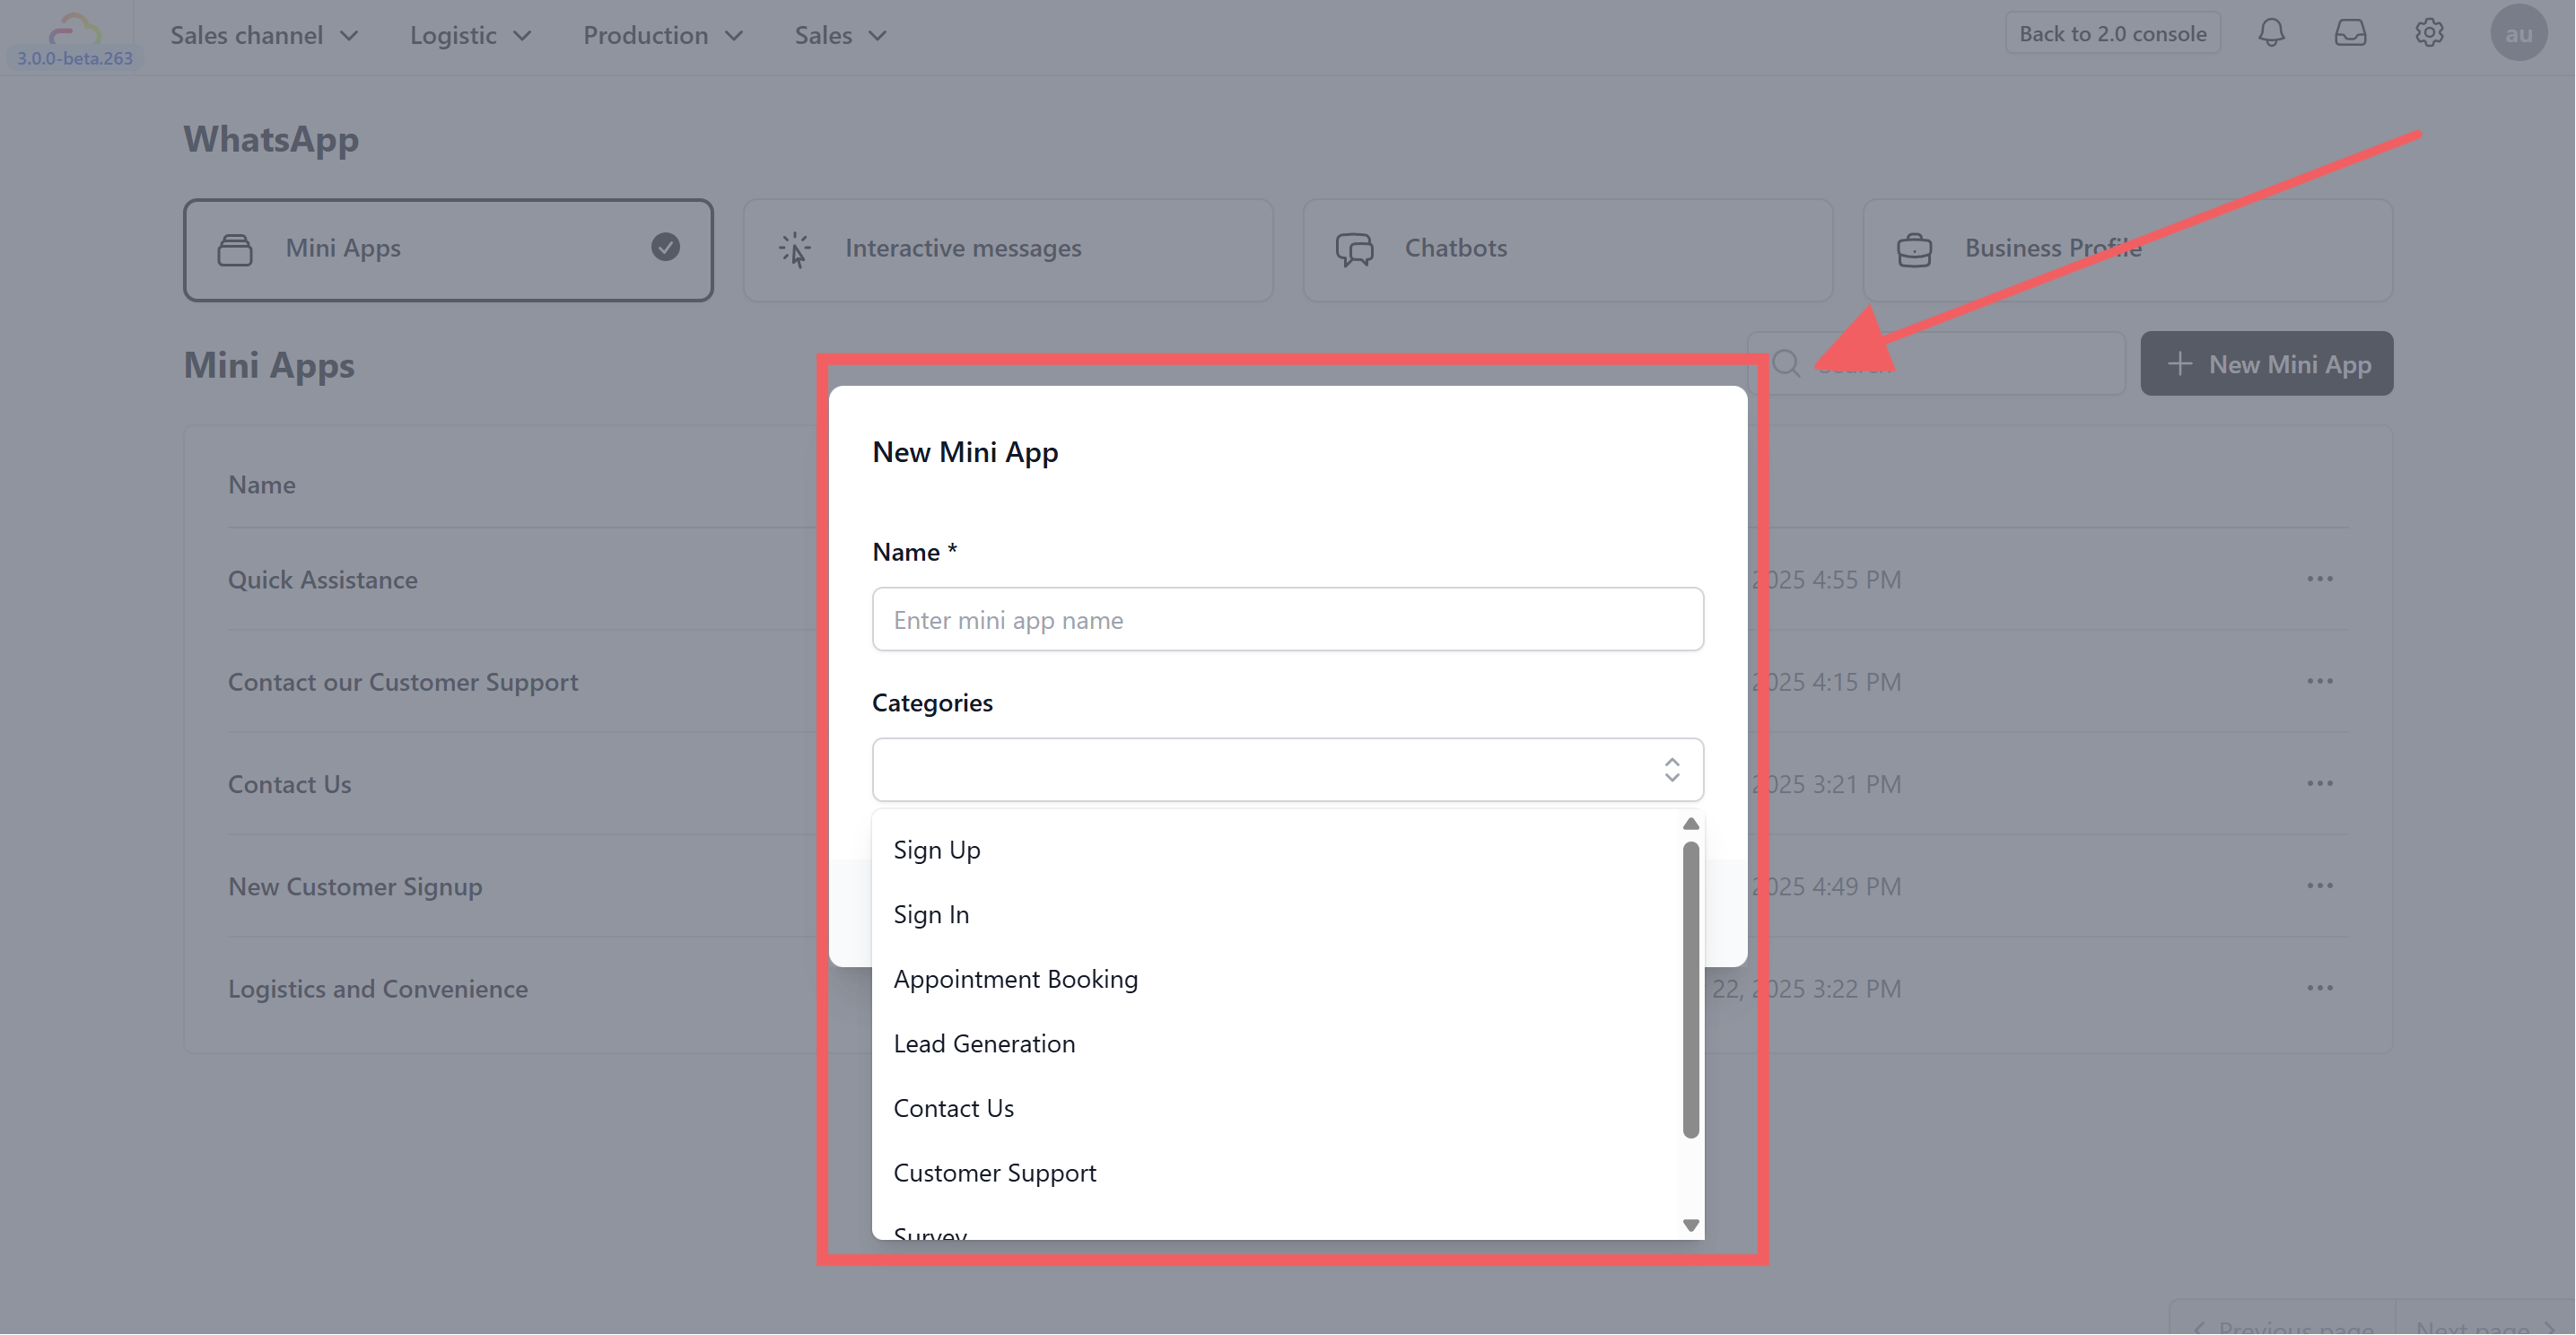
Task: Expand the Production menu
Action: (663, 35)
